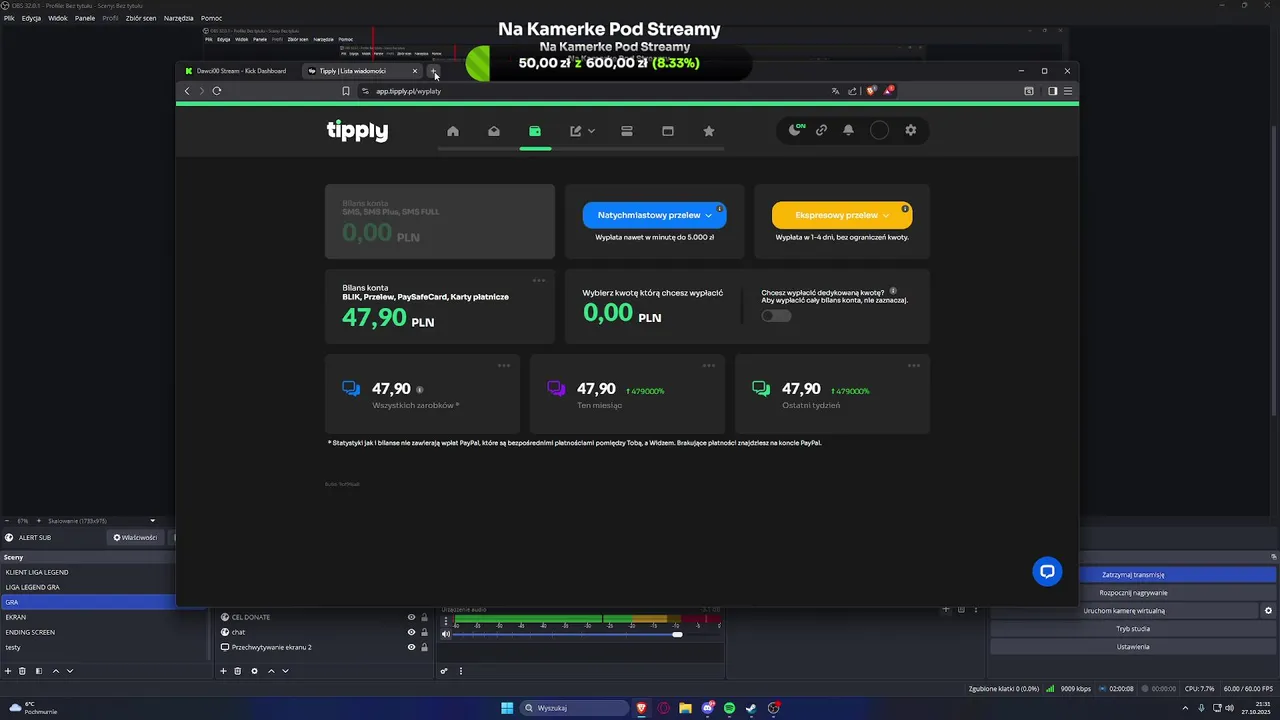The image size is (1280, 720).
Task: Add a new scene with plus icon
Action: click(x=8, y=671)
